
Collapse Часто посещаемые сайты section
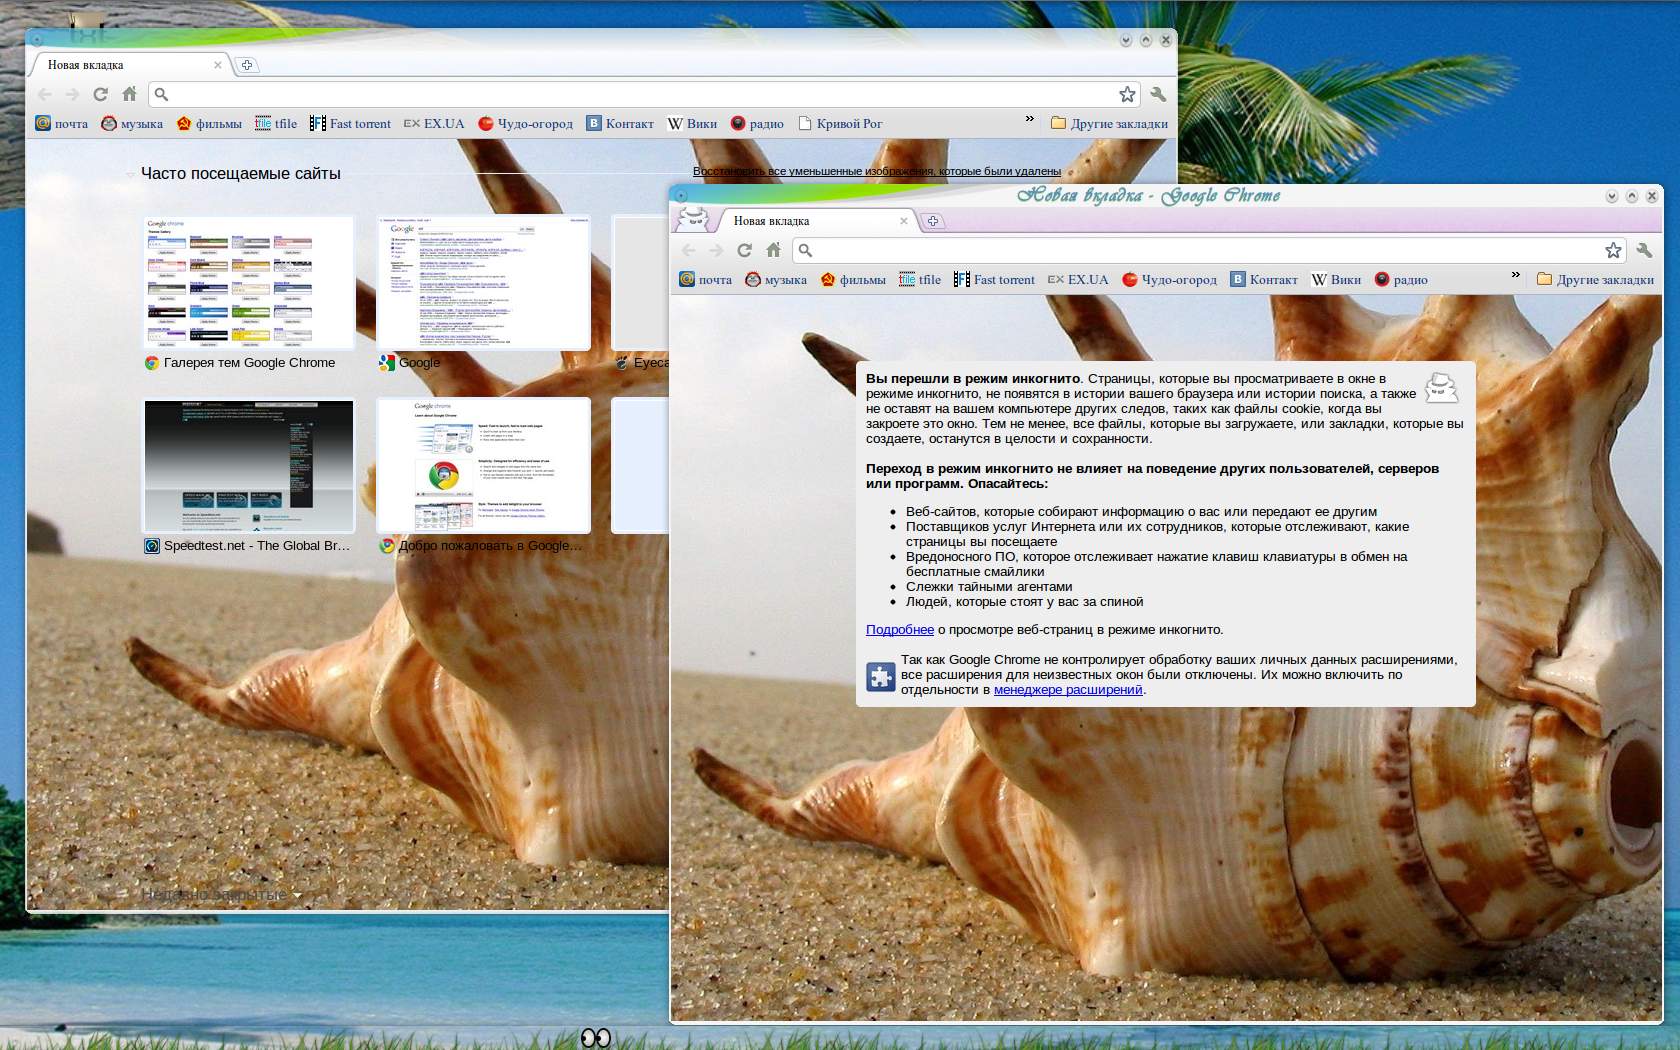pyautogui.click(x=131, y=174)
